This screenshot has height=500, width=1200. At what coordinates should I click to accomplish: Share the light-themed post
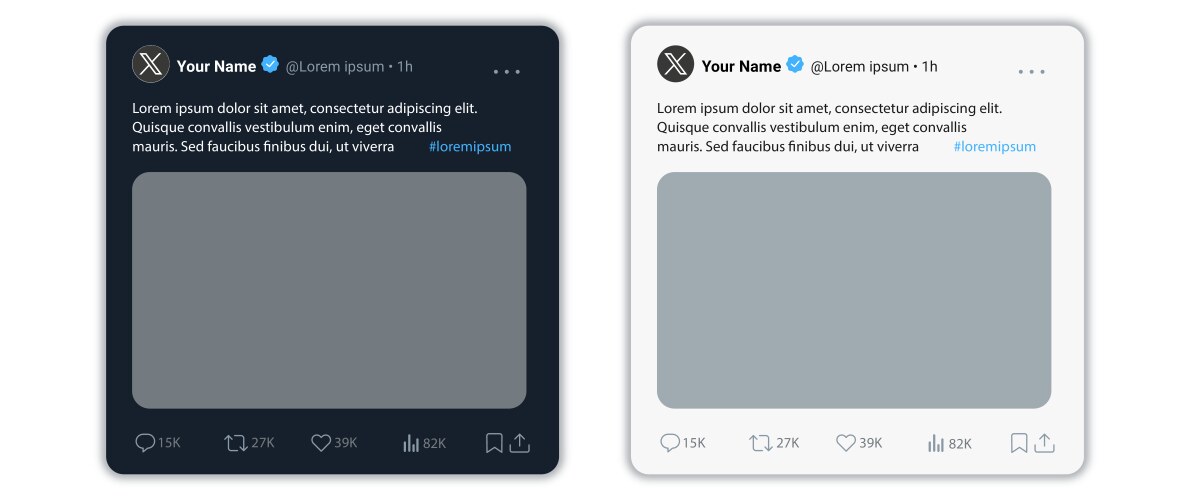coord(1044,442)
